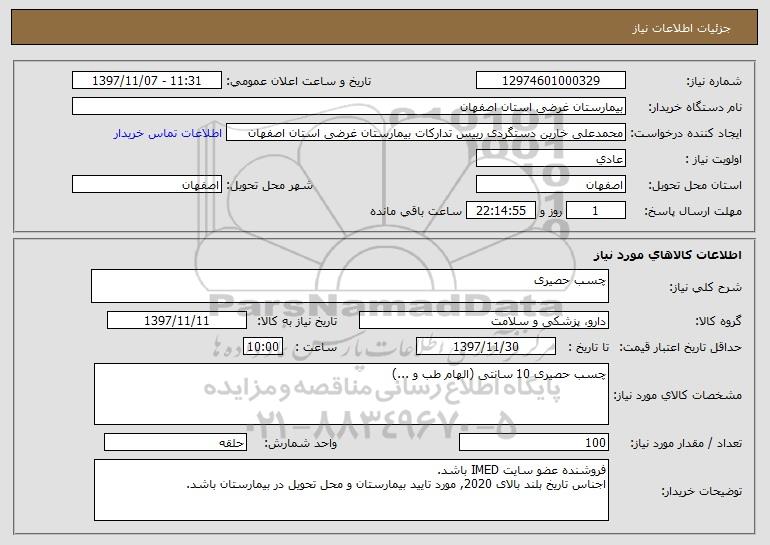Click the section heading اطلاعات کالاهای مورد نیاز
Viewport: 770px width, 545px height.
[x=667, y=255]
